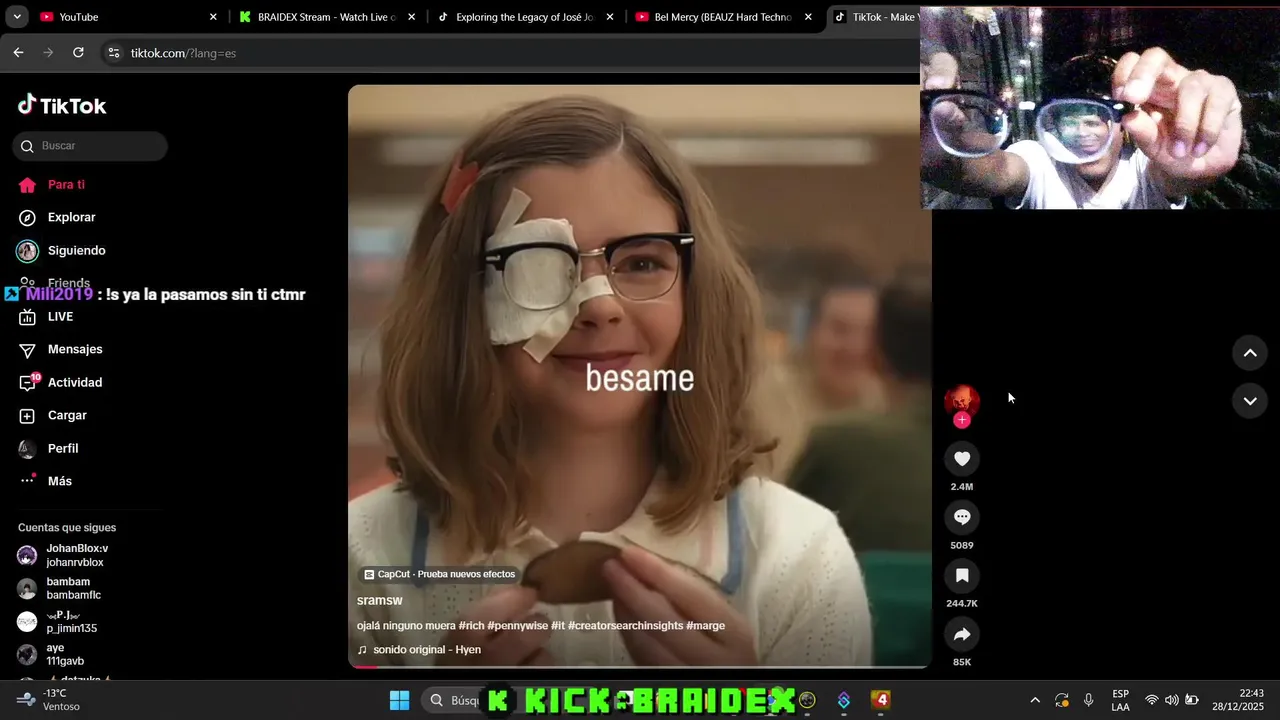The height and width of the screenshot is (720, 1280).
Task: Open Perfil in the sidebar
Action: (63, 448)
